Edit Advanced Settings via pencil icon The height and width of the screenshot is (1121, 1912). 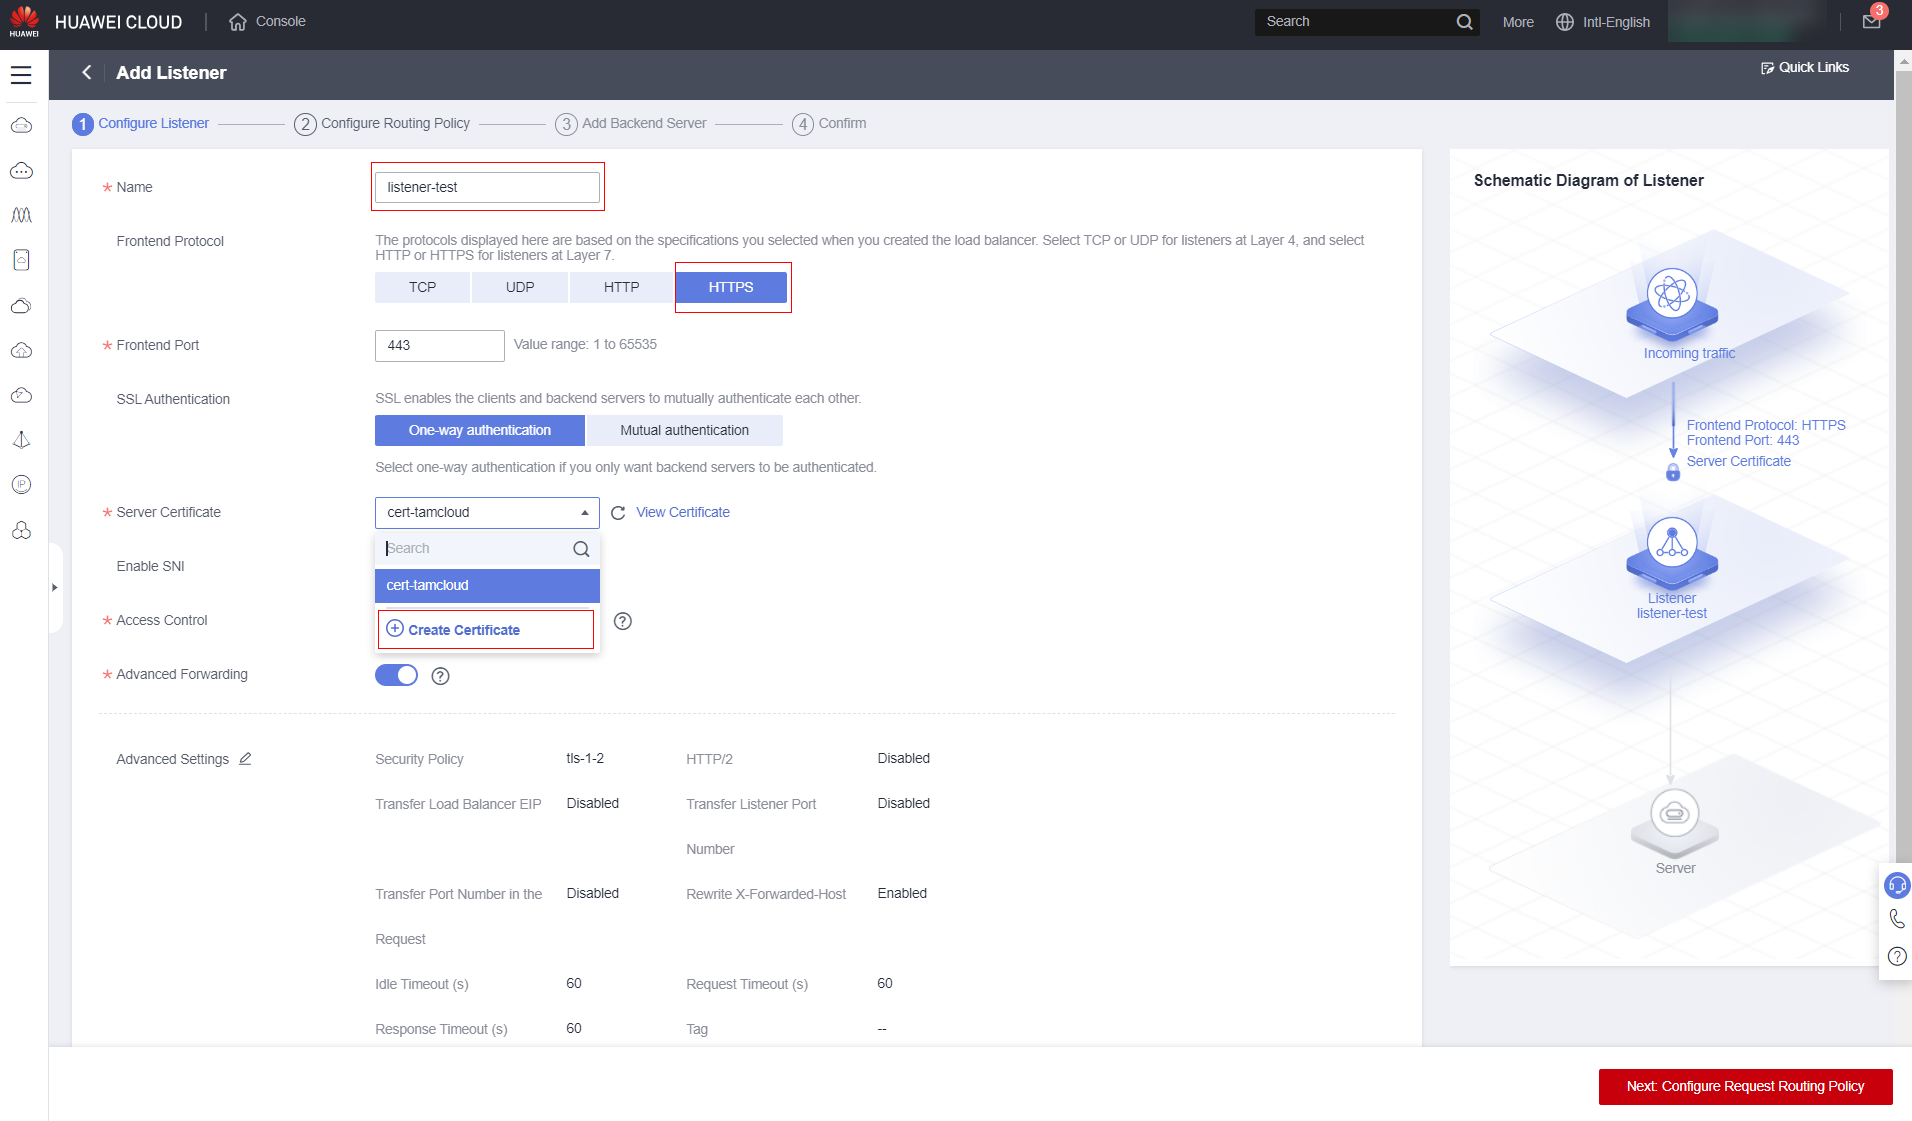click(245, 759)
